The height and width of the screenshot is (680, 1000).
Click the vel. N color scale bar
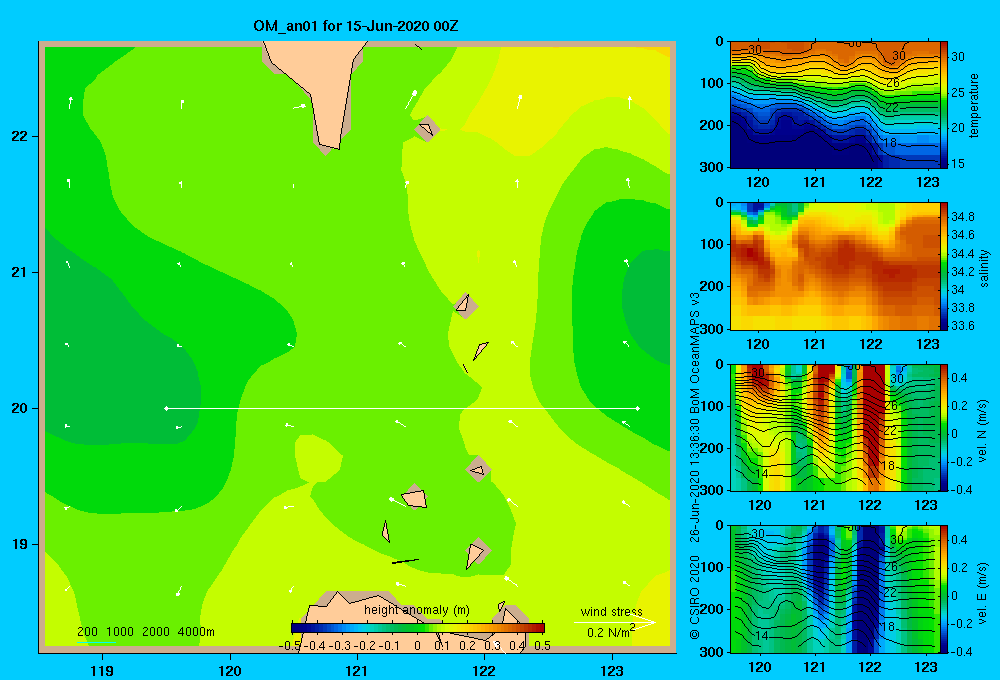pos(944,427)
